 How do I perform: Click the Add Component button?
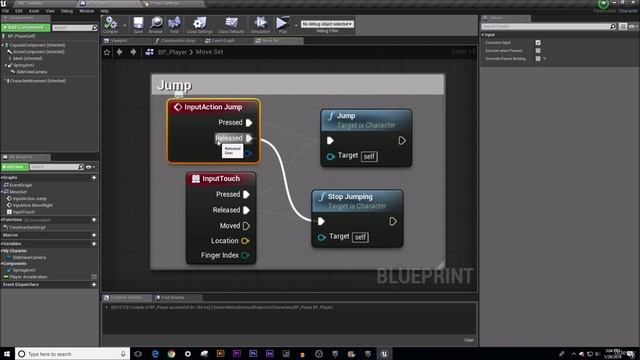pos(26,27)
